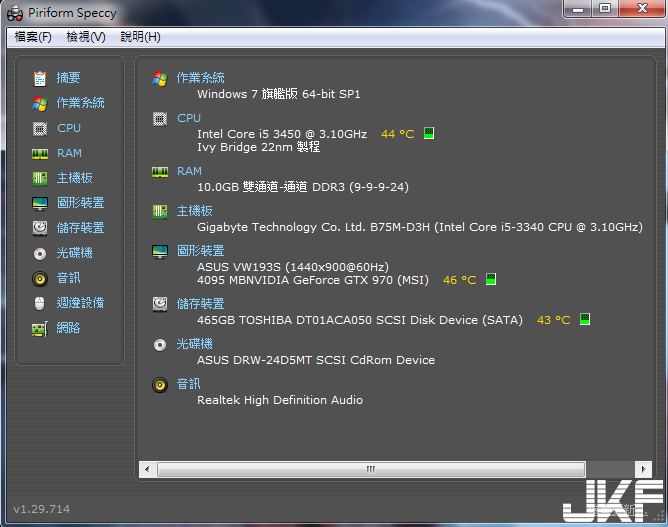Open the 說明(H) help menu
This screenshot has height=527, width=668.
(x=140, y=37)
